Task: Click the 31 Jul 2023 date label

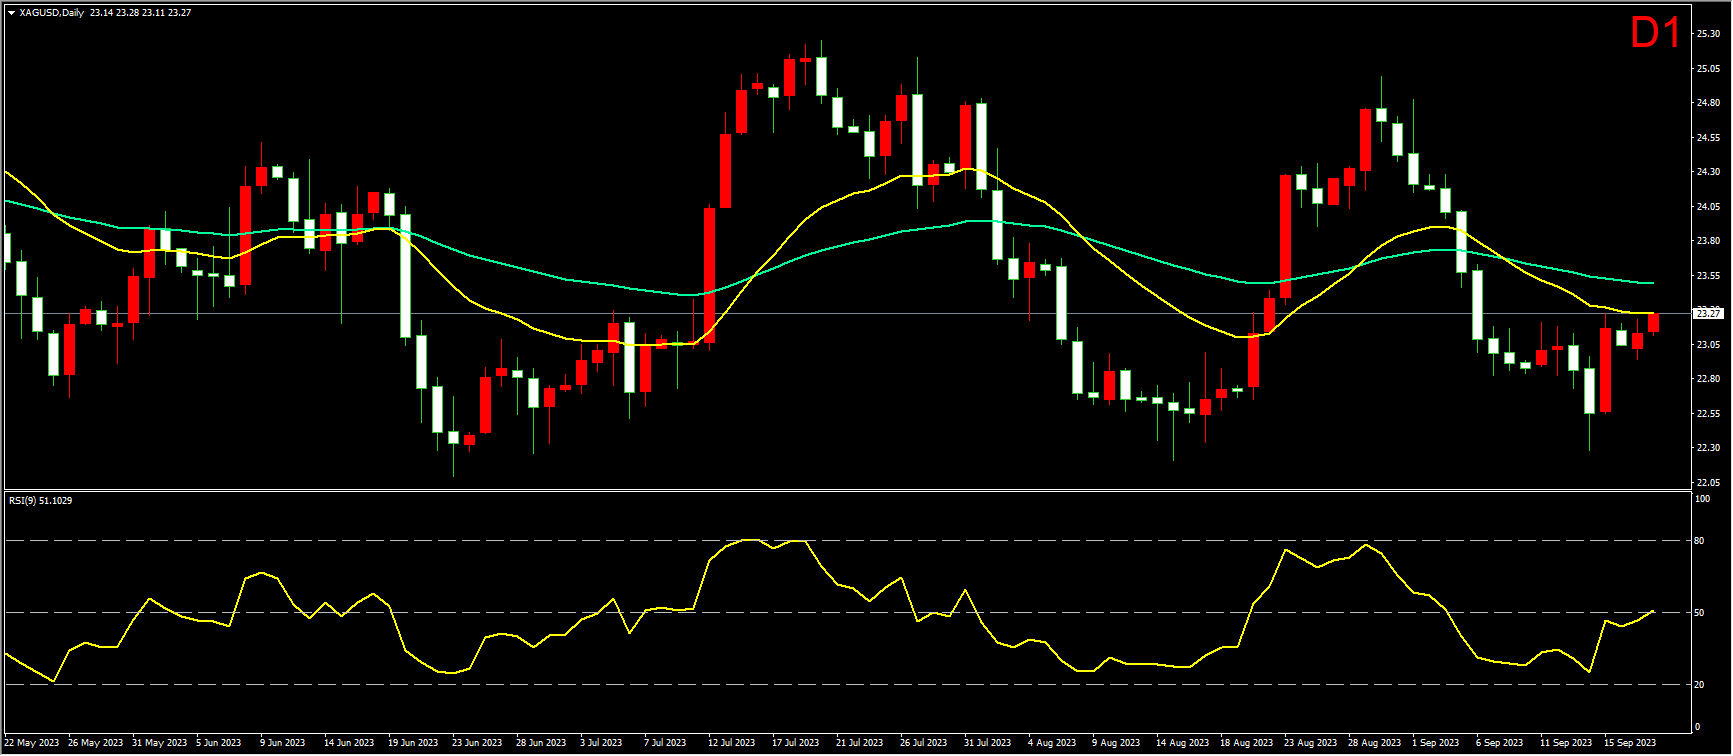Action: [x=989, y=743]
